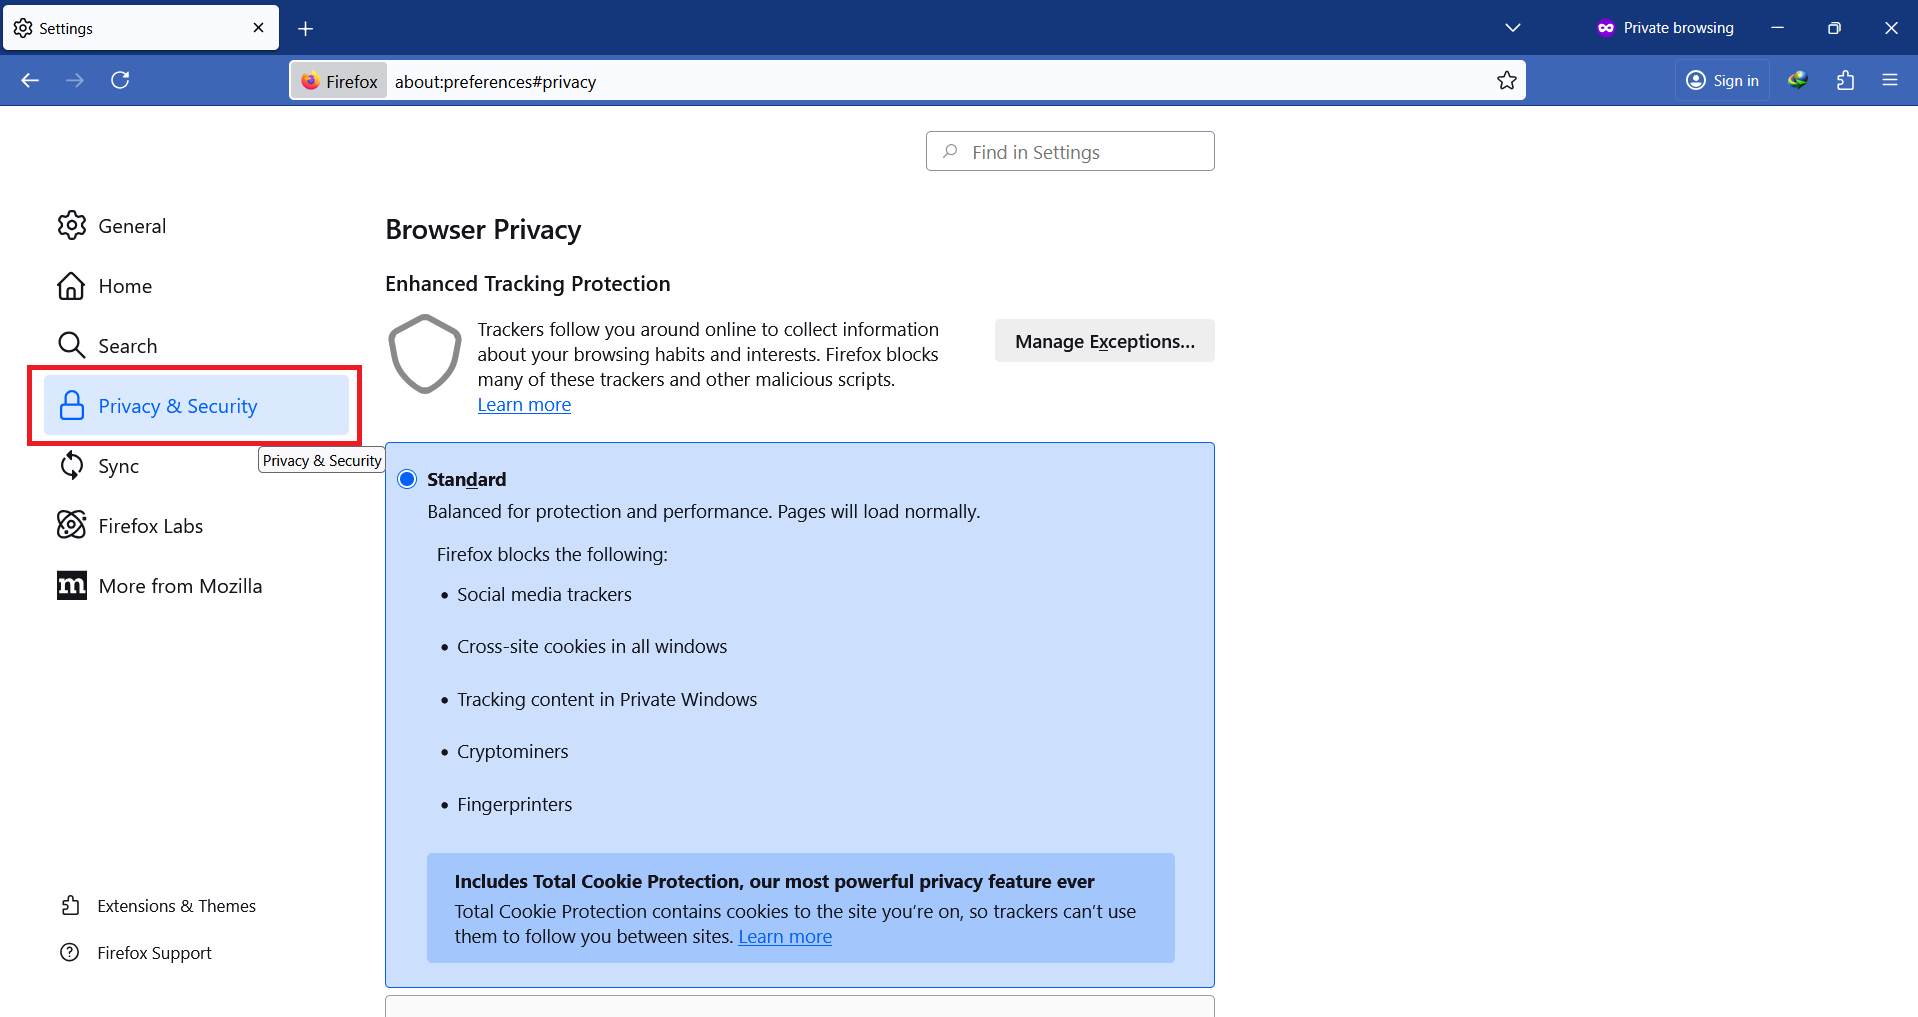Go back using the back arrow
The image size is (1918, 1017).
[30, 80]
